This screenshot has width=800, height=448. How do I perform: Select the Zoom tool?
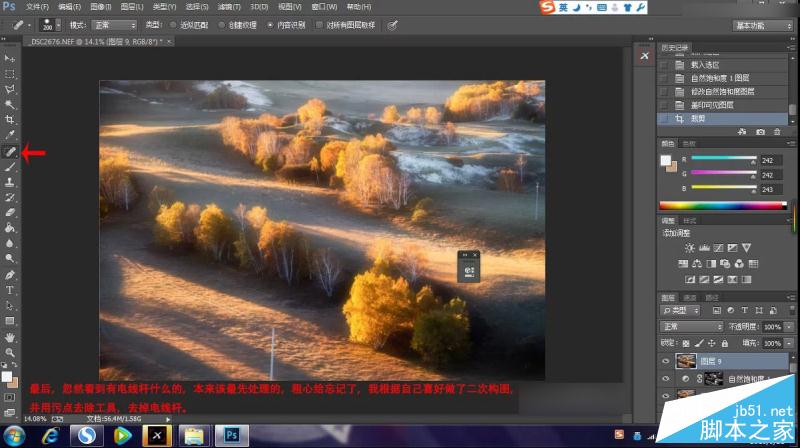(x=10, y=353)
